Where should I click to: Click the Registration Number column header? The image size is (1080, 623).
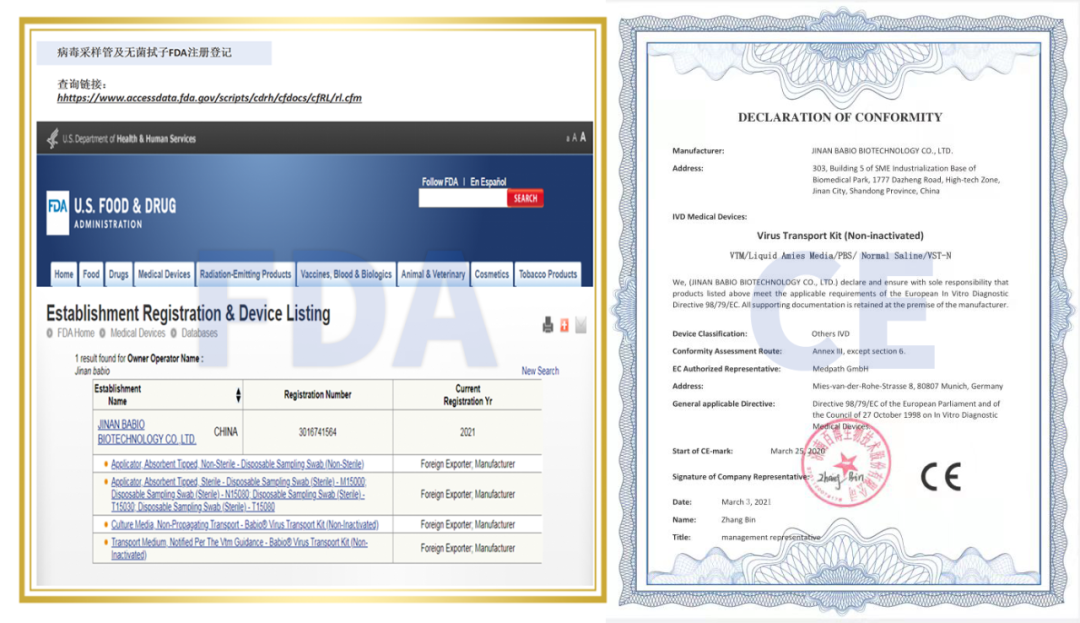coord(318,394)
